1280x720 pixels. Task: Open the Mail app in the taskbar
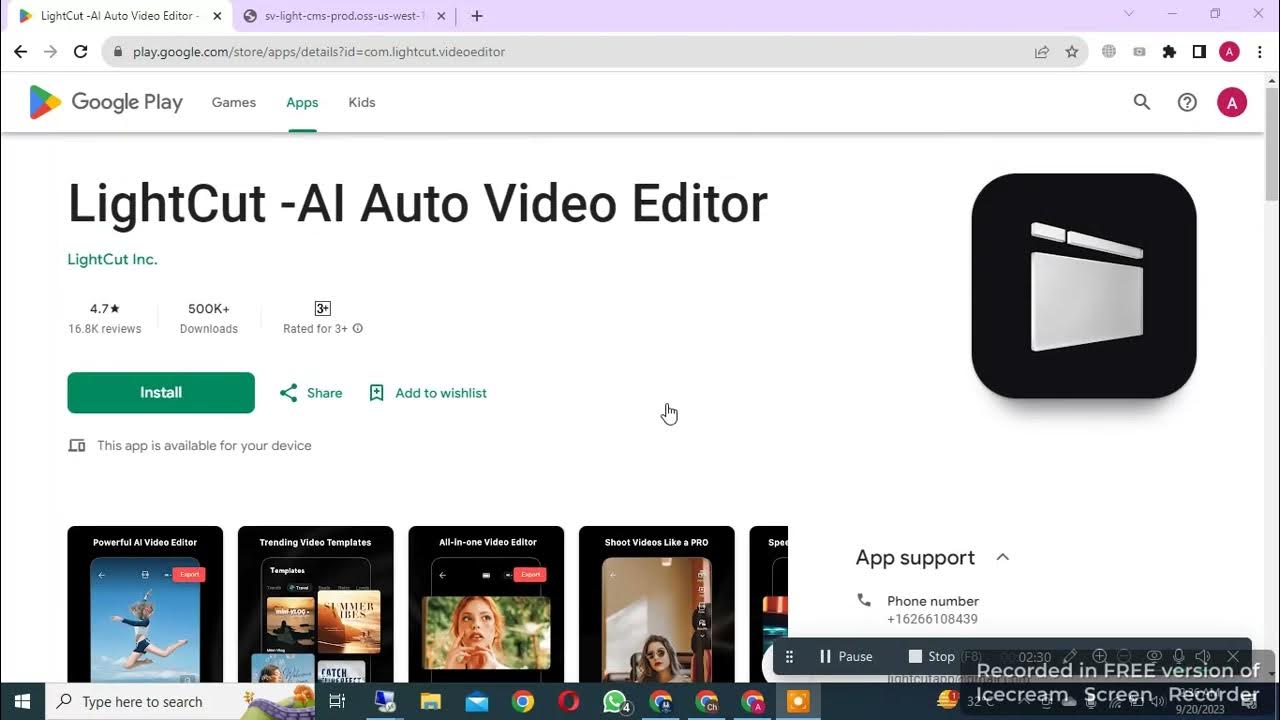click(477, 702)
